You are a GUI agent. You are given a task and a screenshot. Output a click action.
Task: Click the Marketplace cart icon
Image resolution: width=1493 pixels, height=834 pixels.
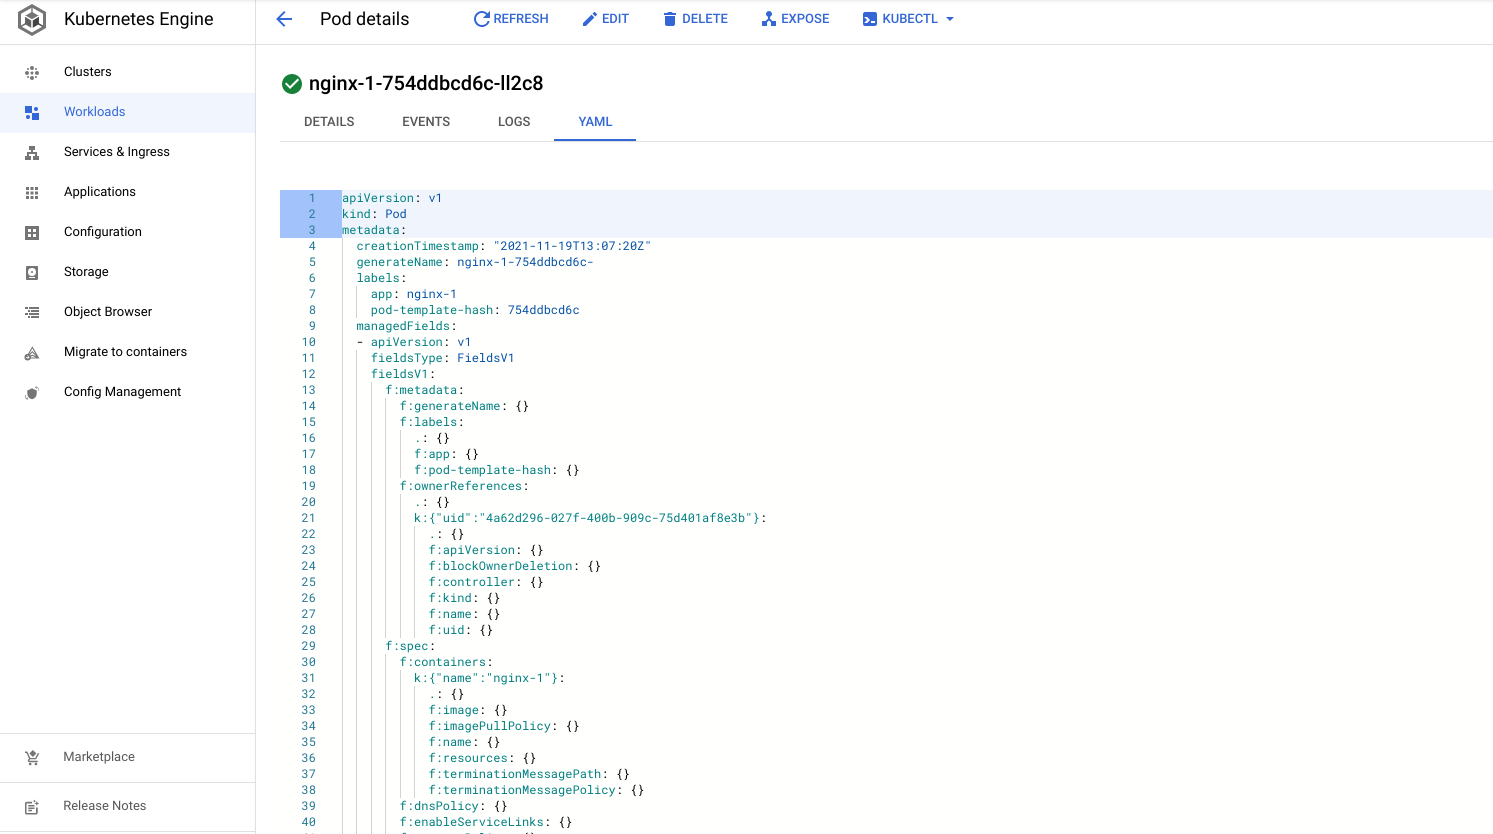[32, 757]
